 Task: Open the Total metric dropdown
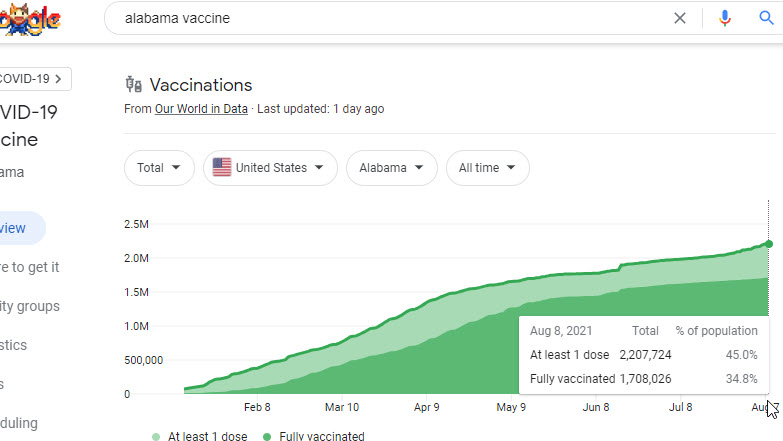[159, 168]
